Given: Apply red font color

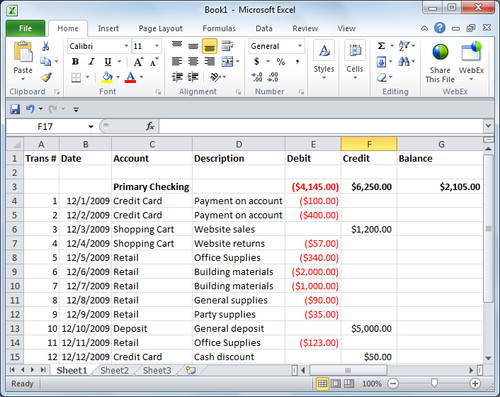Looking at the screenshot, I should [x=131, y=77].
